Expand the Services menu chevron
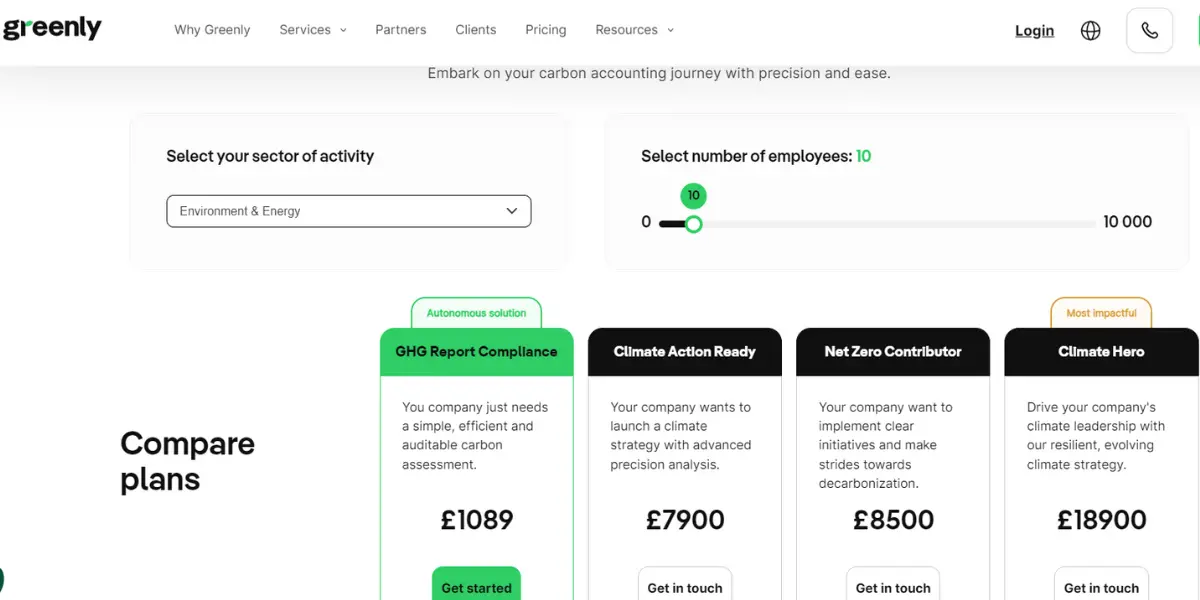The width and height of the screenshot is (1200, 600). click(x=343, y=30)
